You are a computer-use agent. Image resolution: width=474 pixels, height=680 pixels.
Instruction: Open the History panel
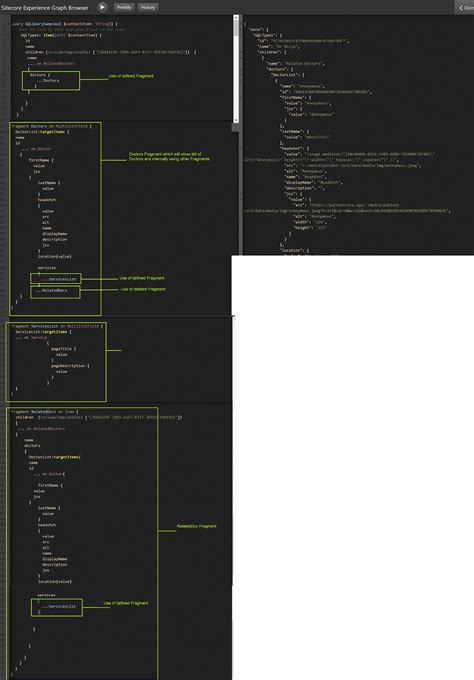tap(148, 7)
